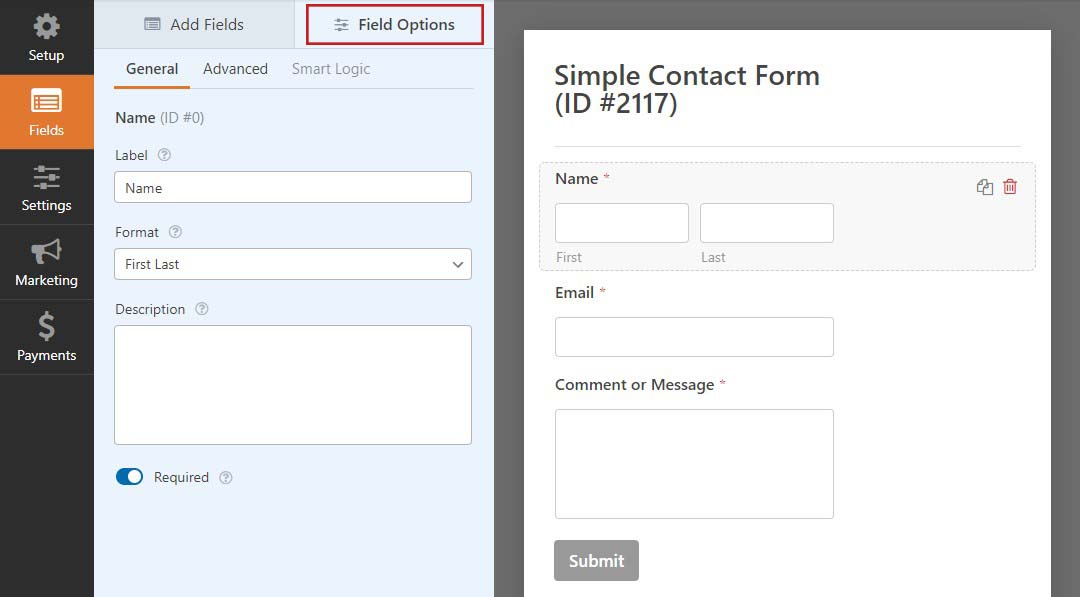
Task: Click the help icon beside Required
Action: point(226,477)
